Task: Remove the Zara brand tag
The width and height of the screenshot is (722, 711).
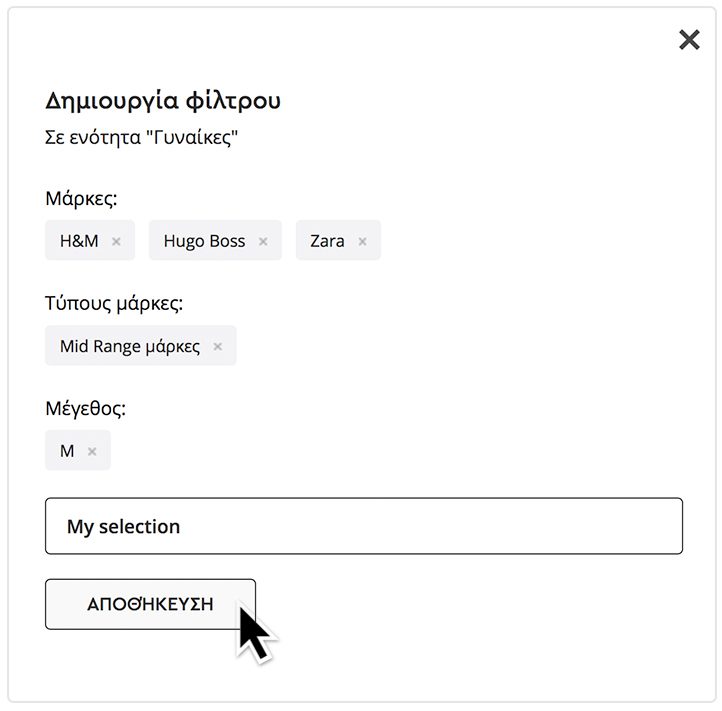Action: click(362, 242)
